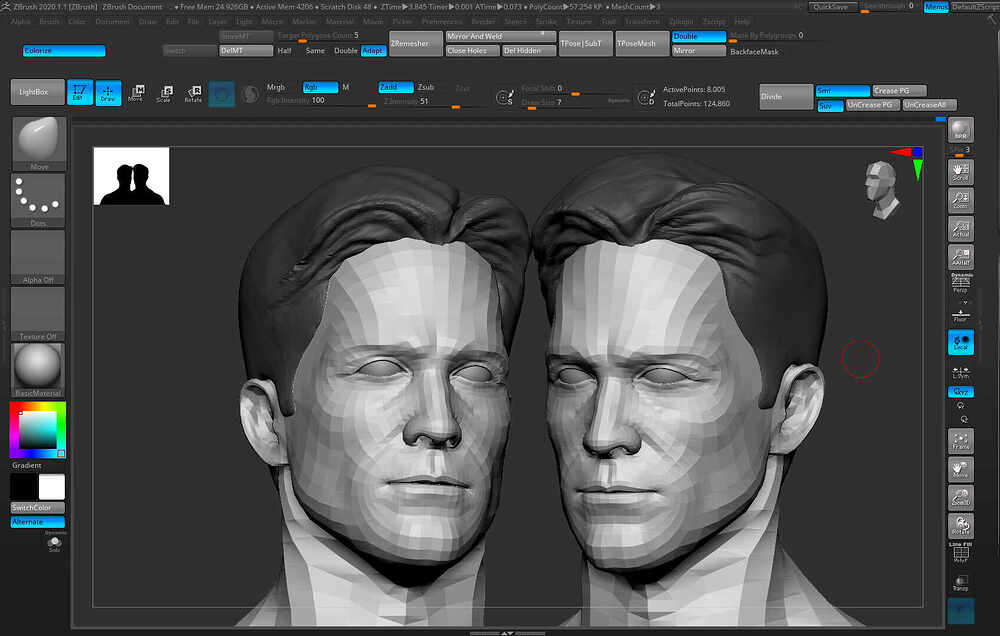This screenshot has height=636, width=1000.
Task: Toggle the Zadd mode
Action: point(395,87)
